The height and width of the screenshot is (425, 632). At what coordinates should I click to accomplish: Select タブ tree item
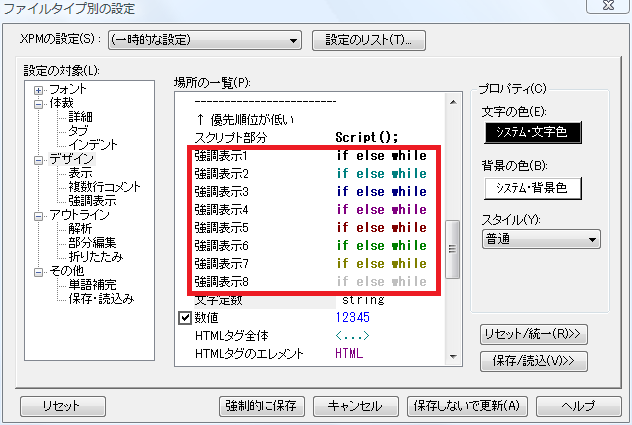click(x=78, y=131)
